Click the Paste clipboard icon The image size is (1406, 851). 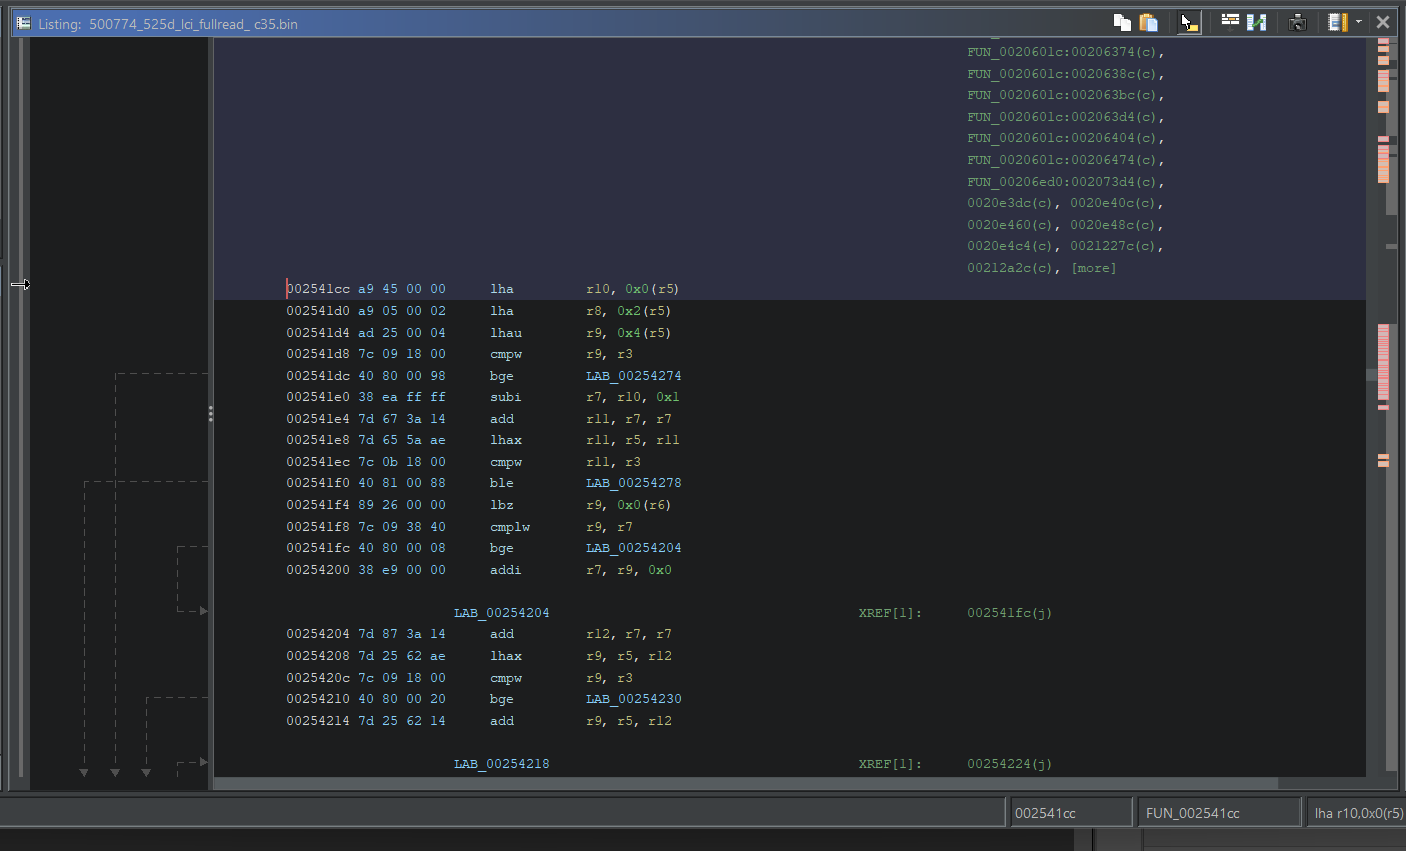(x=1149, y=22)
